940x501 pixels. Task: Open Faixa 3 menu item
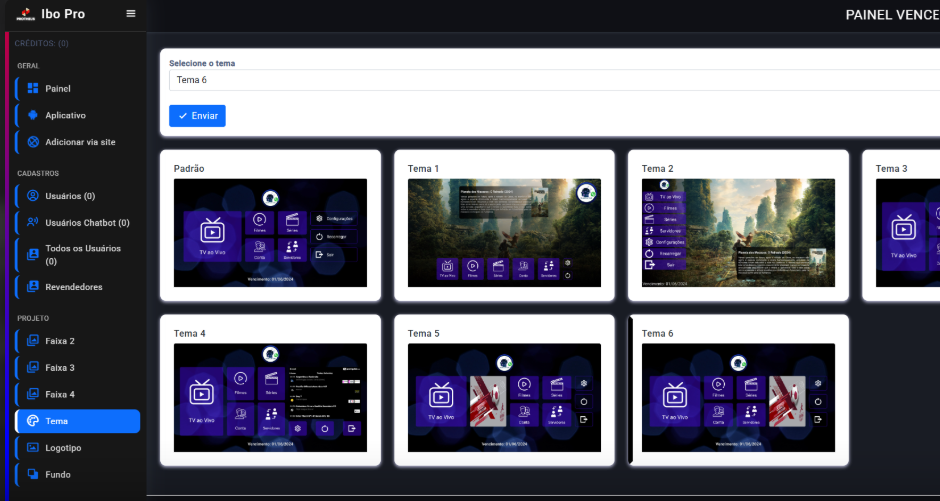[x=60, y=368]
